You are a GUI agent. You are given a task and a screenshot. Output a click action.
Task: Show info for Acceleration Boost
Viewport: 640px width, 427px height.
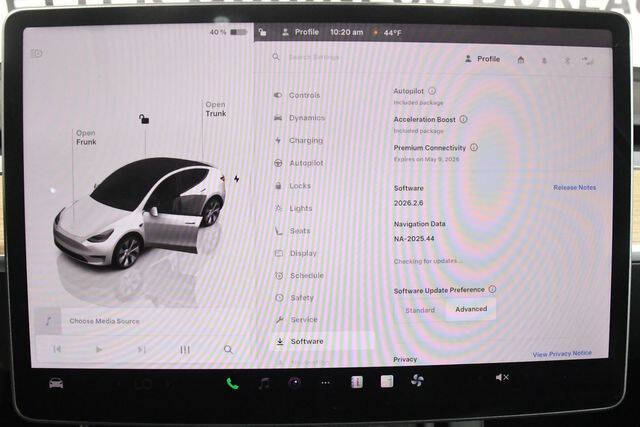pyautogui.click(x=463, y=119)
